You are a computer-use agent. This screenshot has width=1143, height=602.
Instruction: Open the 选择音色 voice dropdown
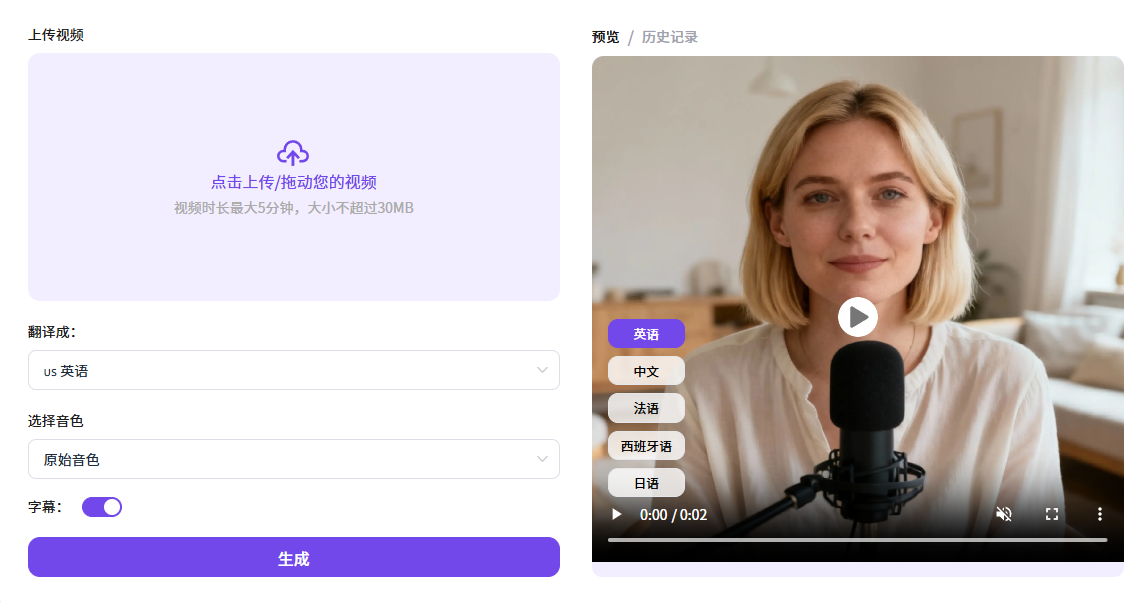click(293, 459)
